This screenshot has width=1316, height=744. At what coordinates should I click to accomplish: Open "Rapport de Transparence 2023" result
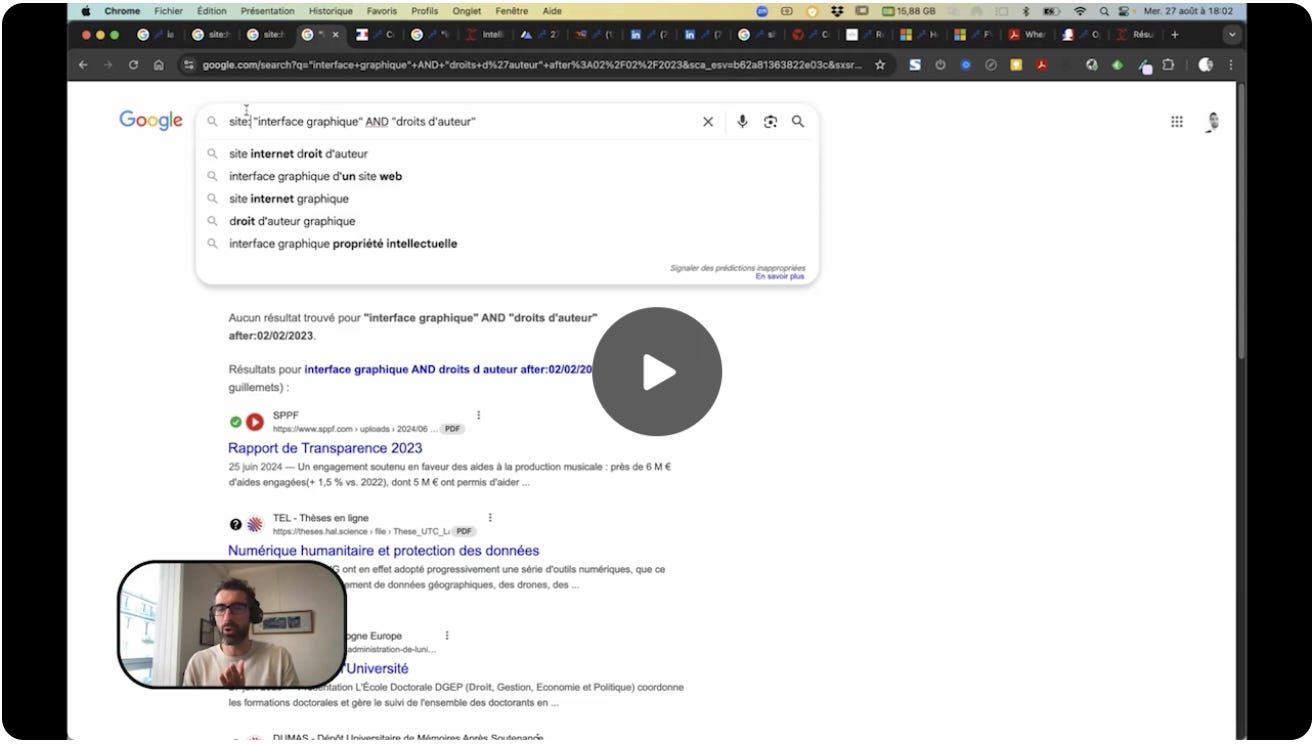coord(325,448)
